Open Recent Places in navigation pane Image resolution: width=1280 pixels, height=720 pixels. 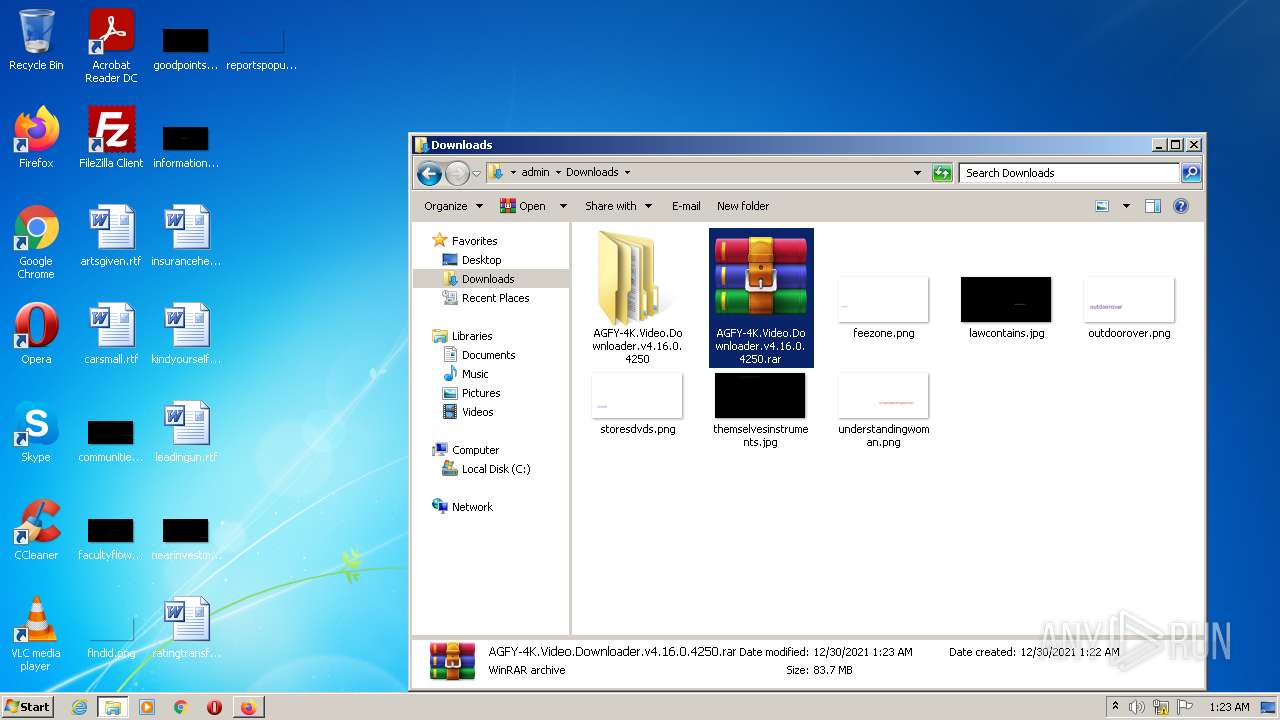point(495,298)
